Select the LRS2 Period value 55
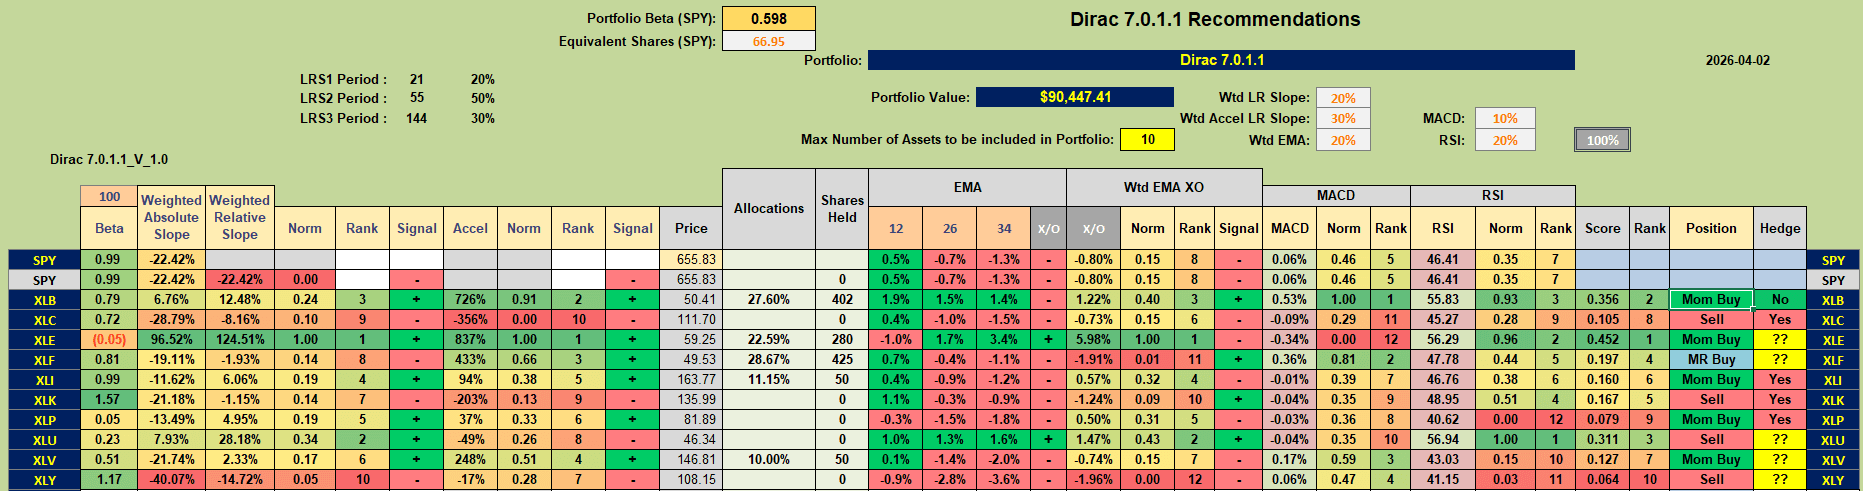This screenshot has height=491, width=1863. coord(416,98)
